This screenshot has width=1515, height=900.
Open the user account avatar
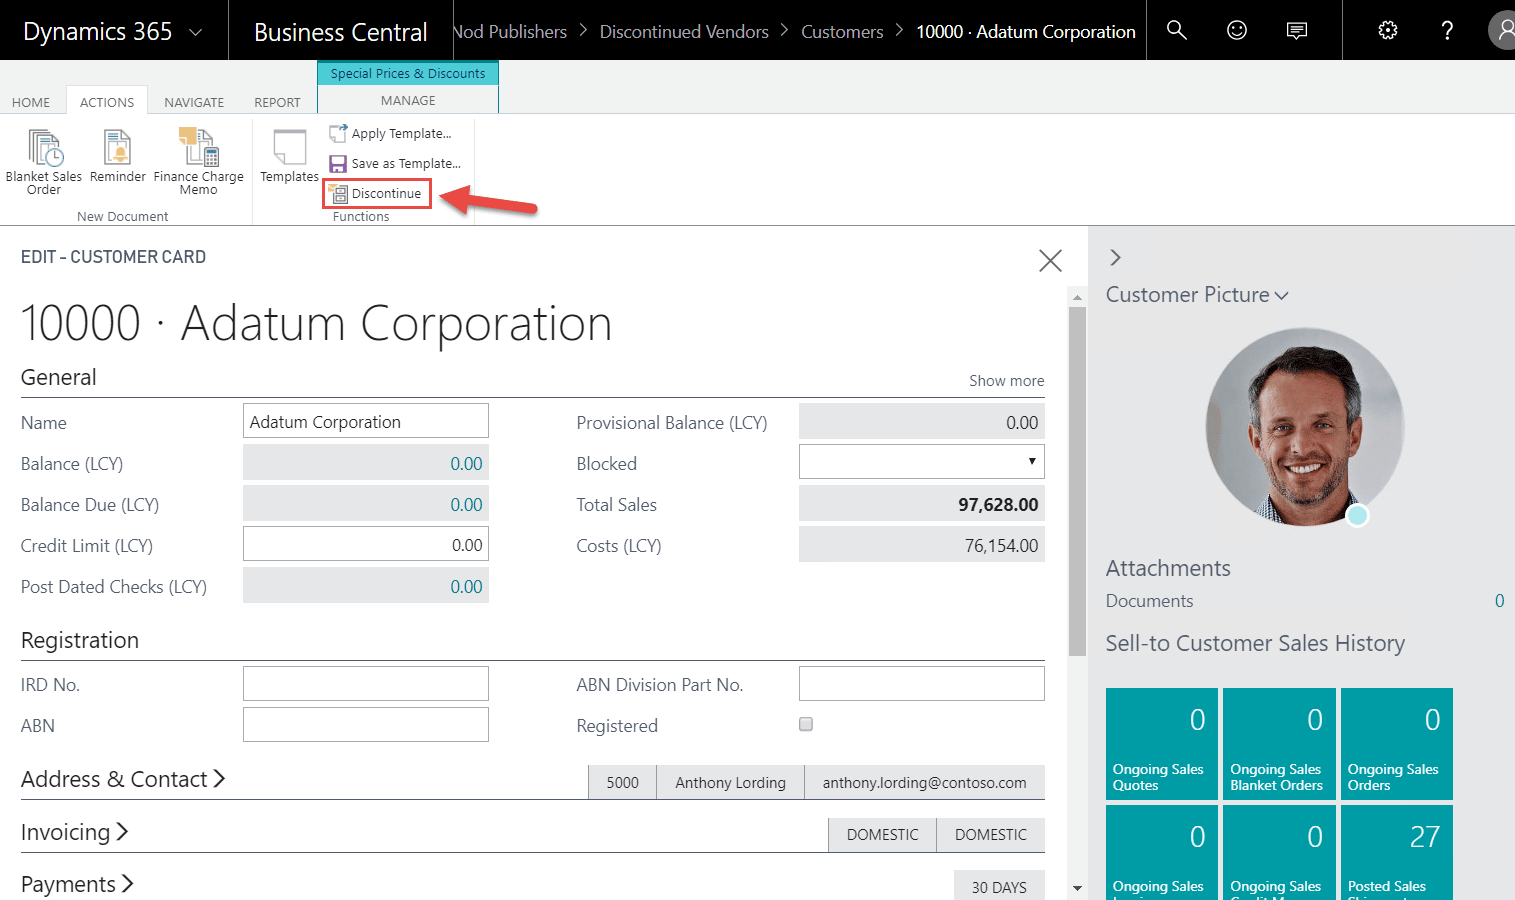[1502, 30]
